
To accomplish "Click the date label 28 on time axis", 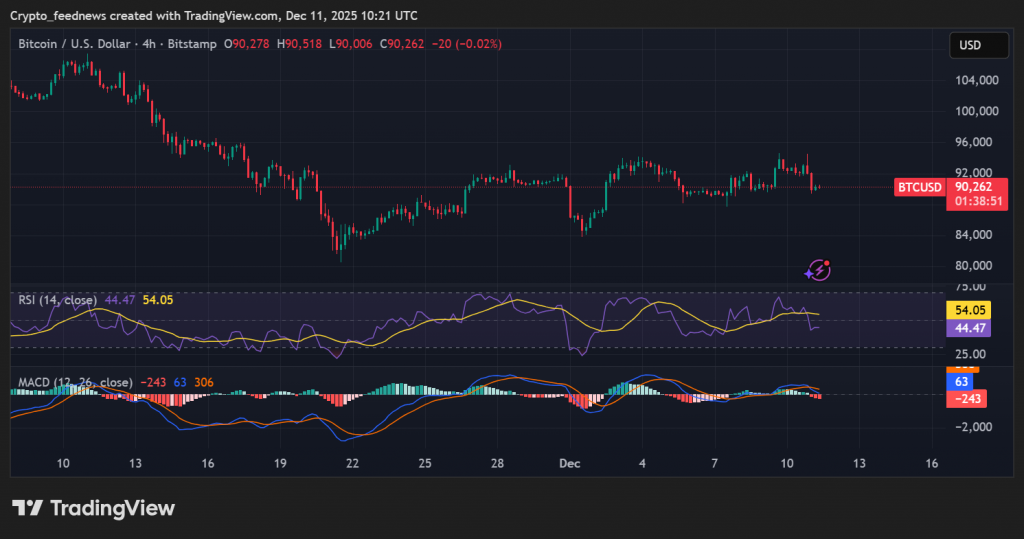I will tap(498, 463).
